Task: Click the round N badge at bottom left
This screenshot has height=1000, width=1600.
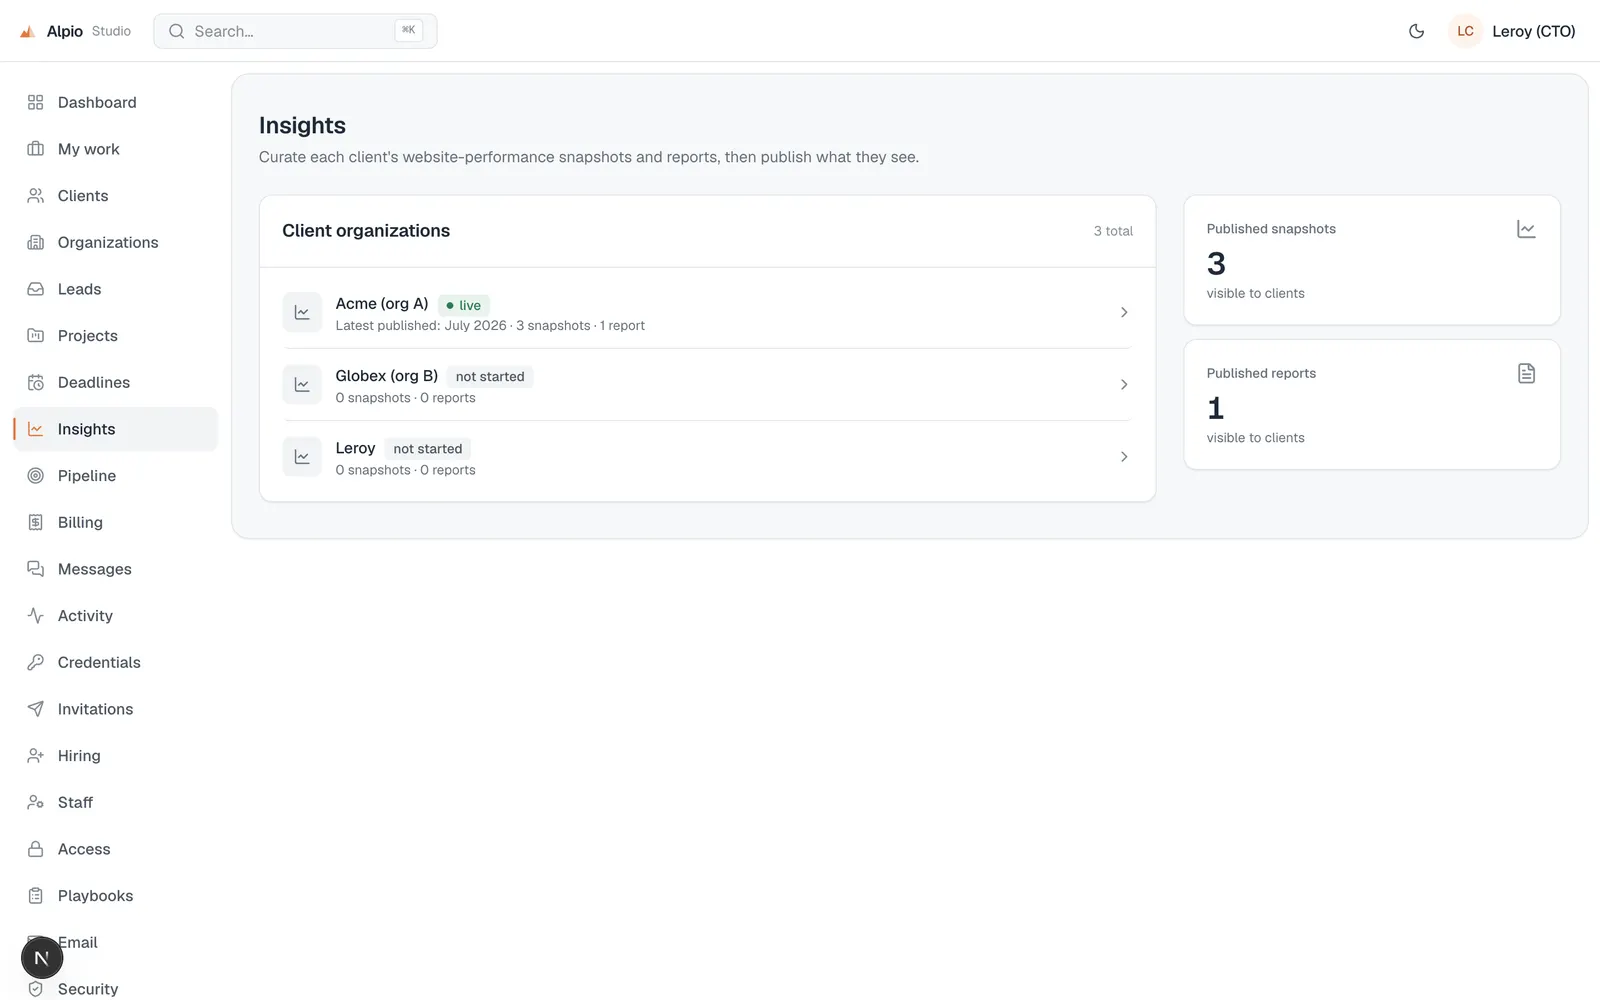Action: [42, 958]
